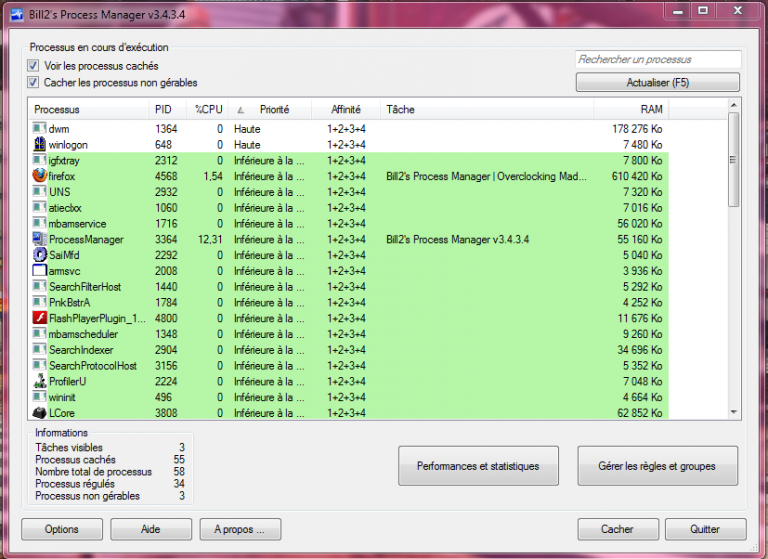Select the ProcessManager row name
The width and height of the screenshot is (768, 559).
coord(86,239)
